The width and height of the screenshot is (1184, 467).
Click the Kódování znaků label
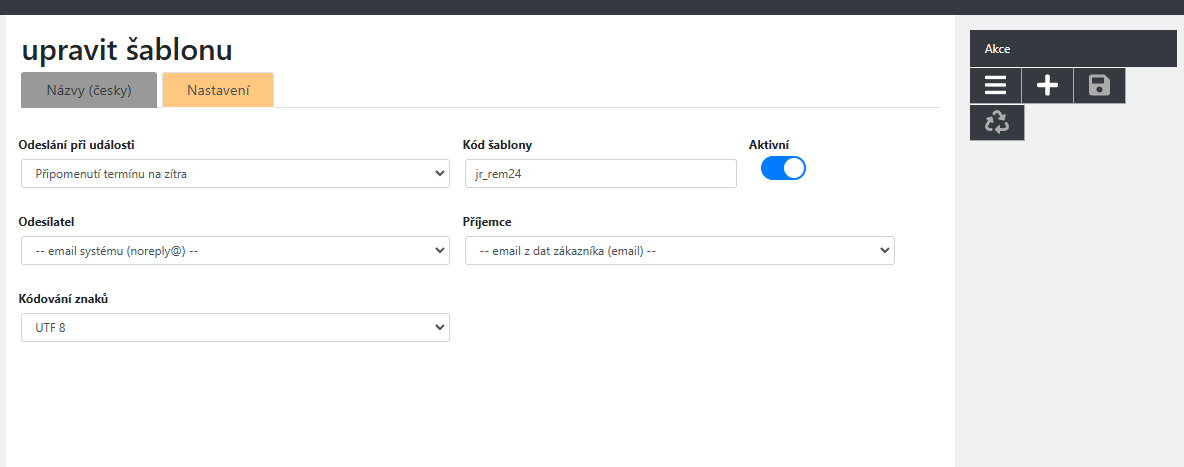(x=63, y=299)
